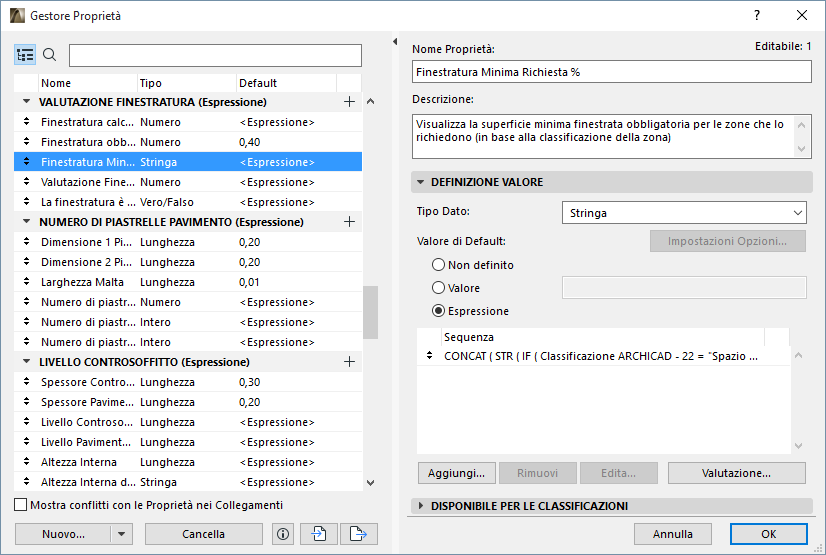Click the Nuovo... button
The height and width of the screenshot is (555, 826).
pos(63,534)
